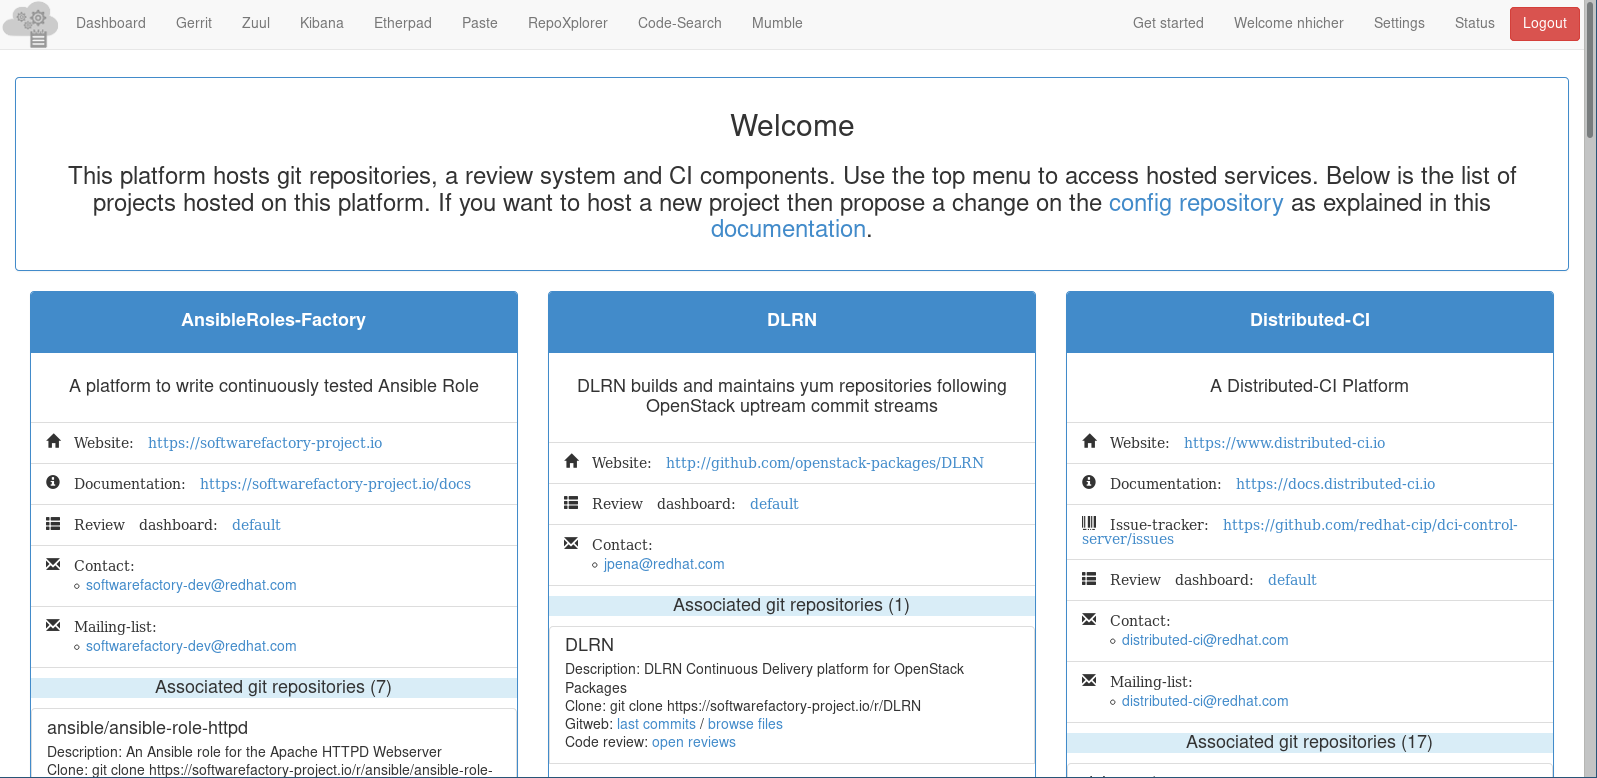The width and height of the screenshot is (1597, 778).
Task: Click the home icon beside AnsibleRoles-Factory Website
Action: click(54, 441)
